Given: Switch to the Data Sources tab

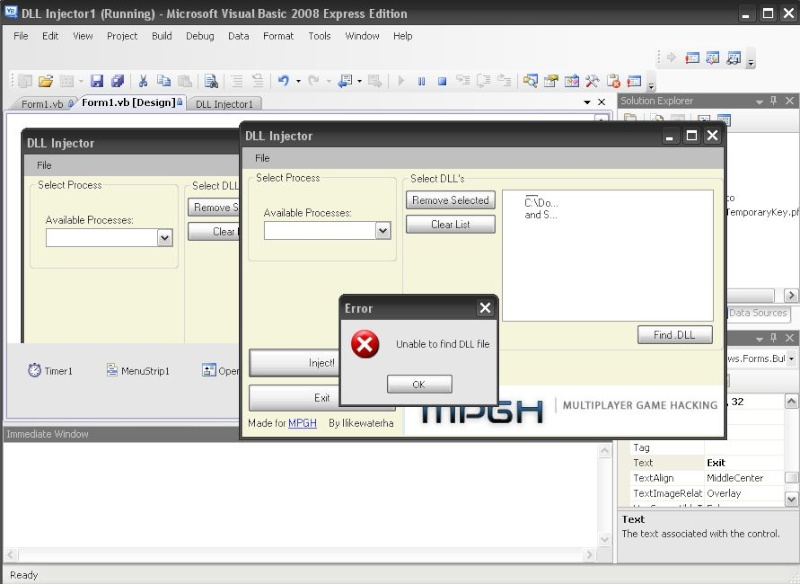Looking at the screenshot, I should point(758,313).
